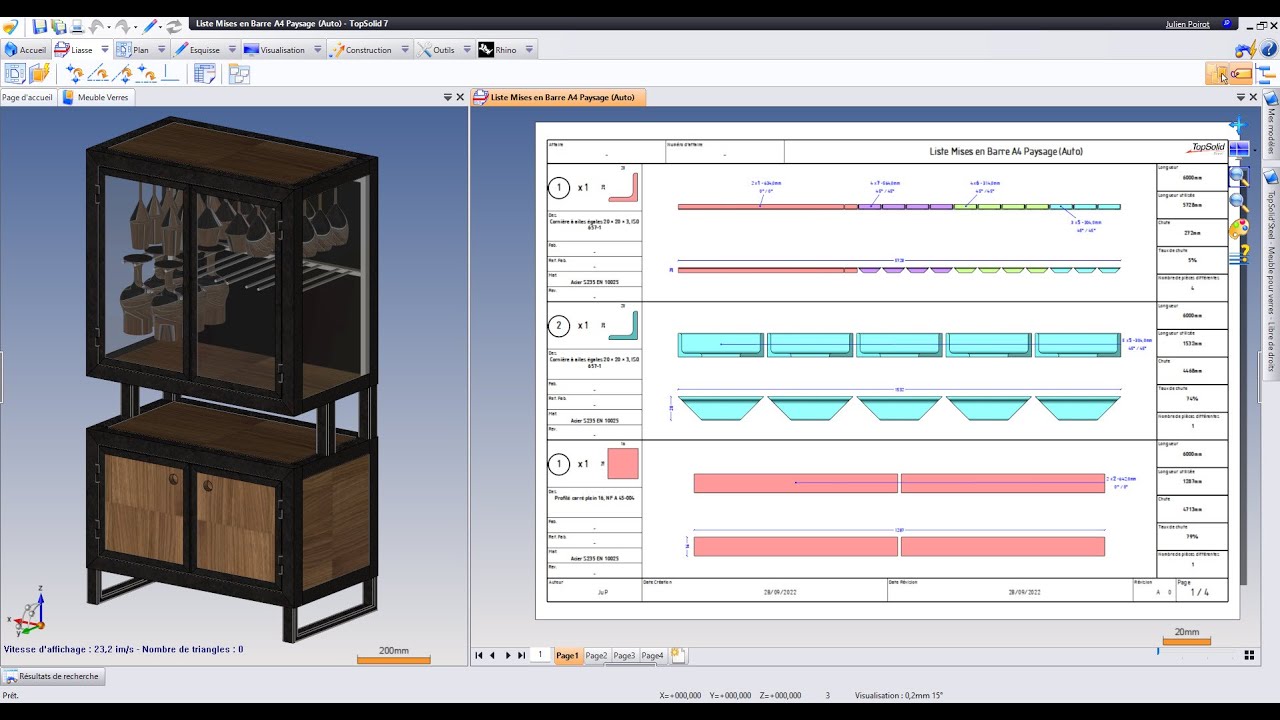This screenshot has height=720, width=1280.
Task: Click the folder with lightning bolt ribbon icon
Action: point(39,73)
